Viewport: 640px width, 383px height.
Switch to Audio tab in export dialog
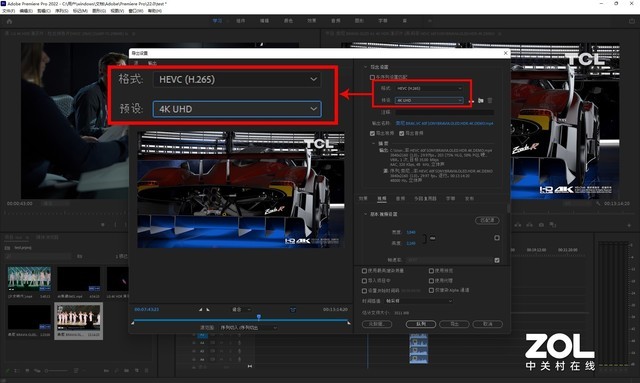click(x=400, y=198)
